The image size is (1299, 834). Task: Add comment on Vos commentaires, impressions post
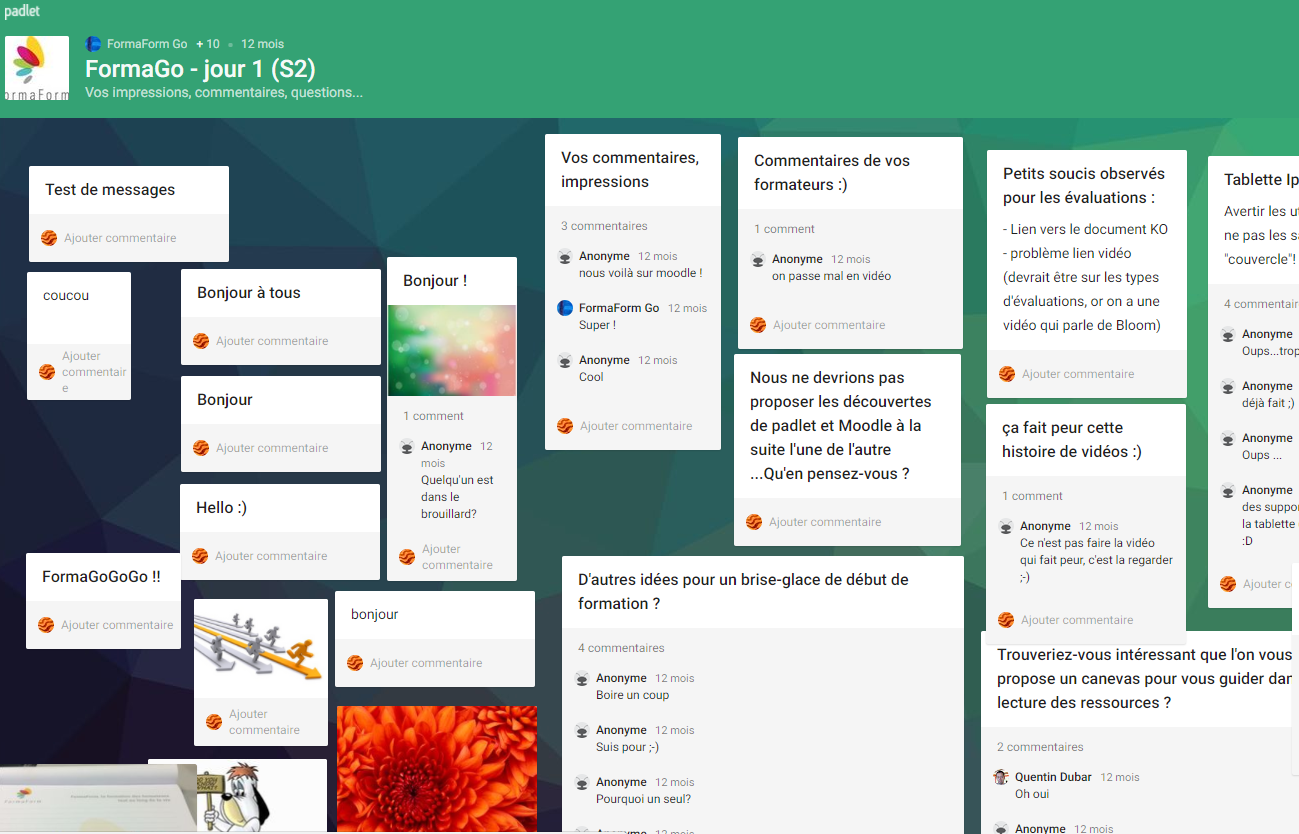click(x=636, y=426)
